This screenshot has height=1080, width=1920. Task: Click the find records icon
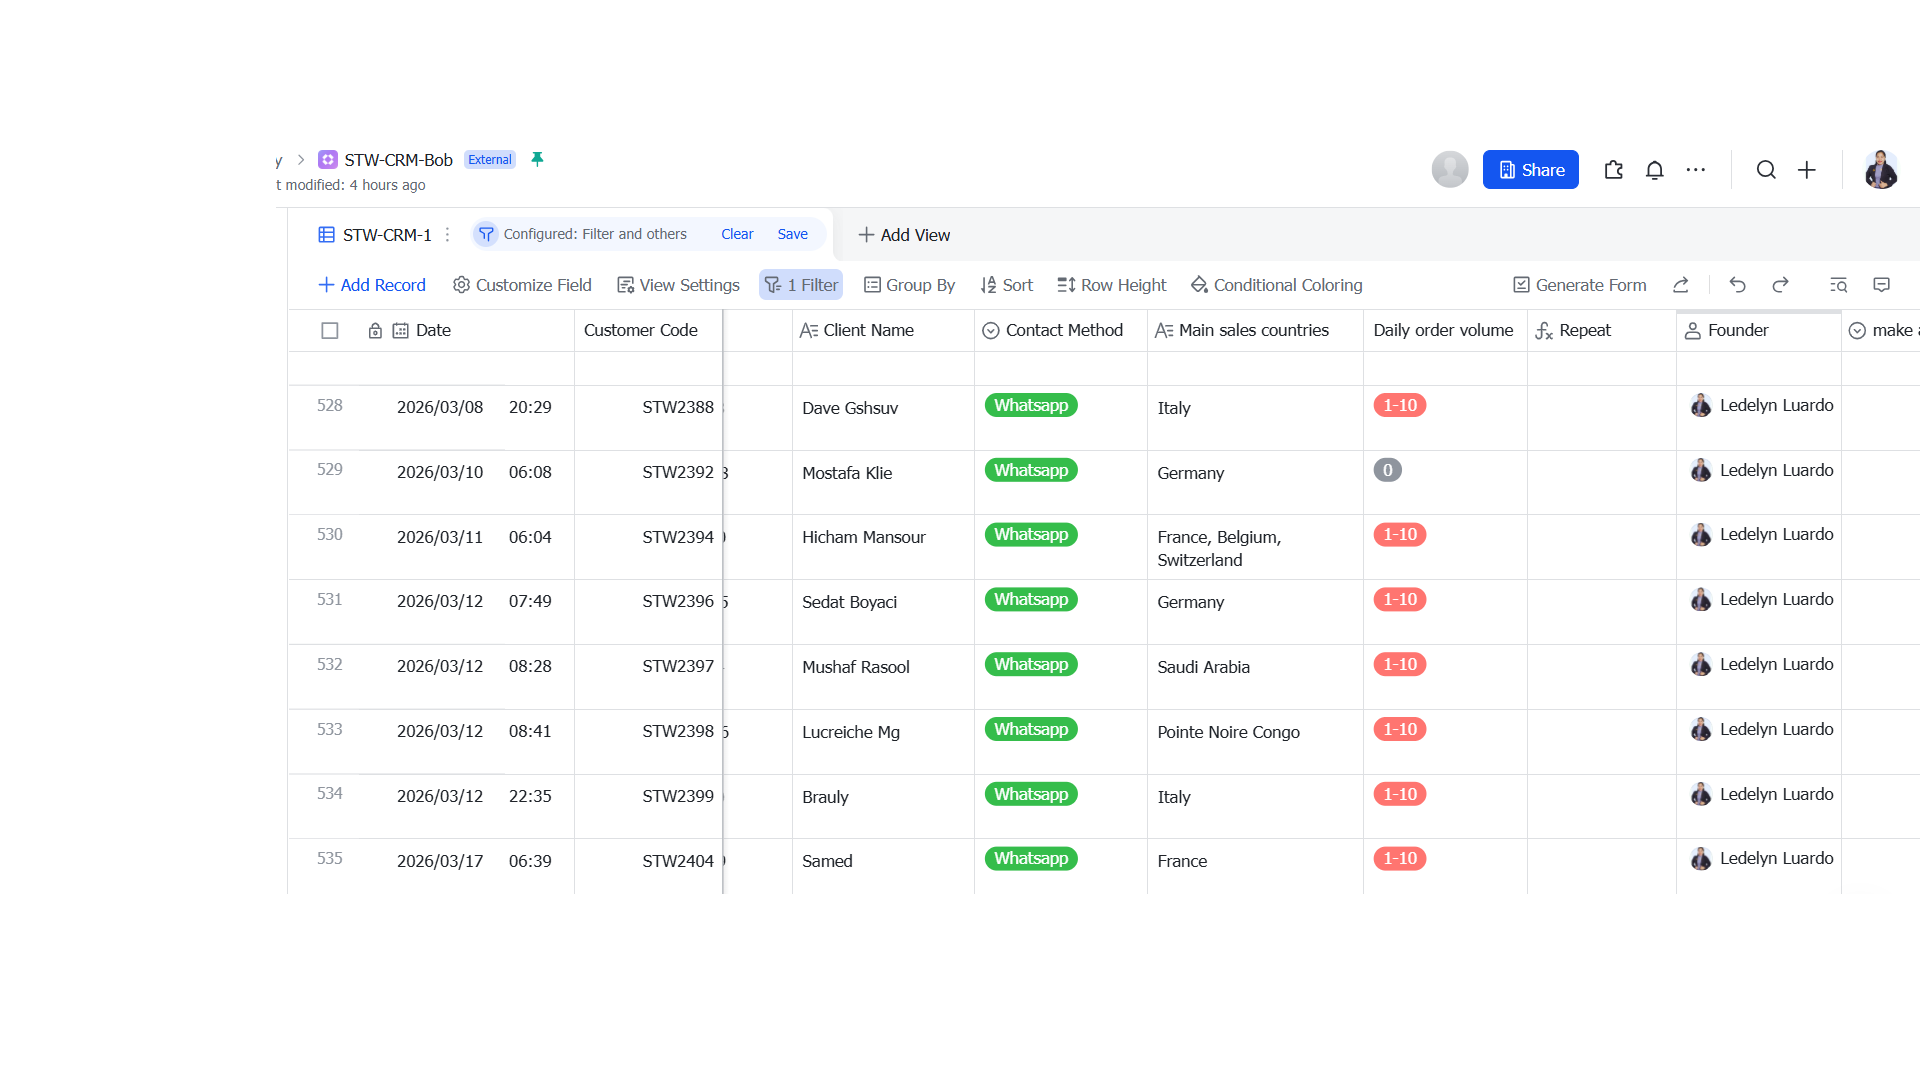coord(1838,285)
